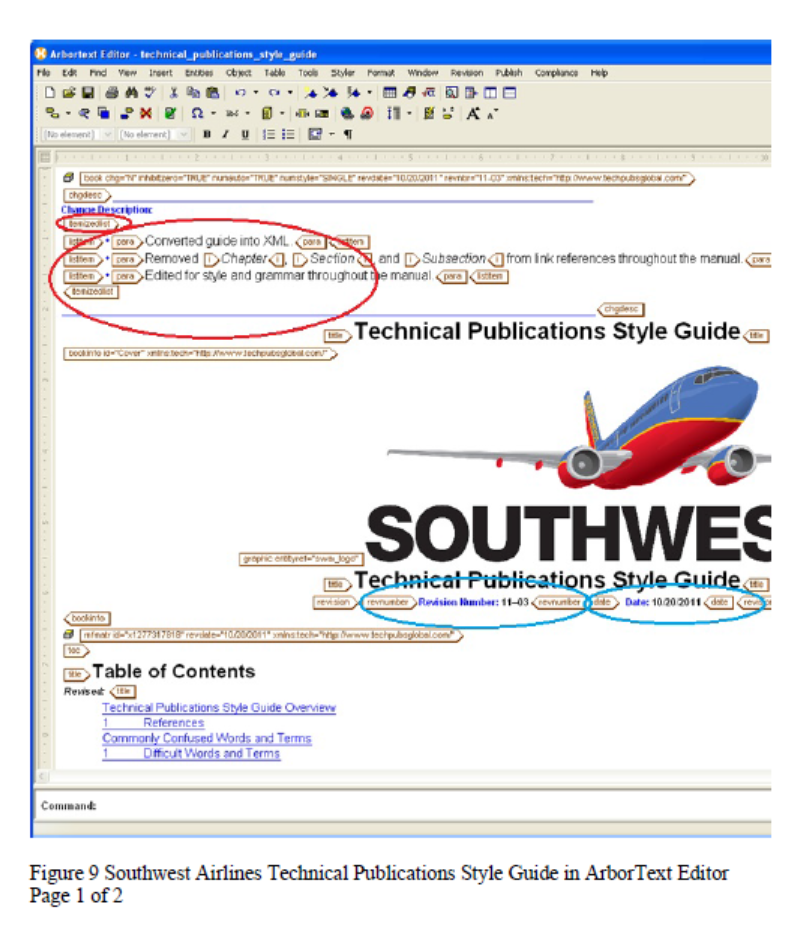Open the Compliance menu
Image resolution: width=810 pixels, height=940 pixels.
tap(556, 73)
